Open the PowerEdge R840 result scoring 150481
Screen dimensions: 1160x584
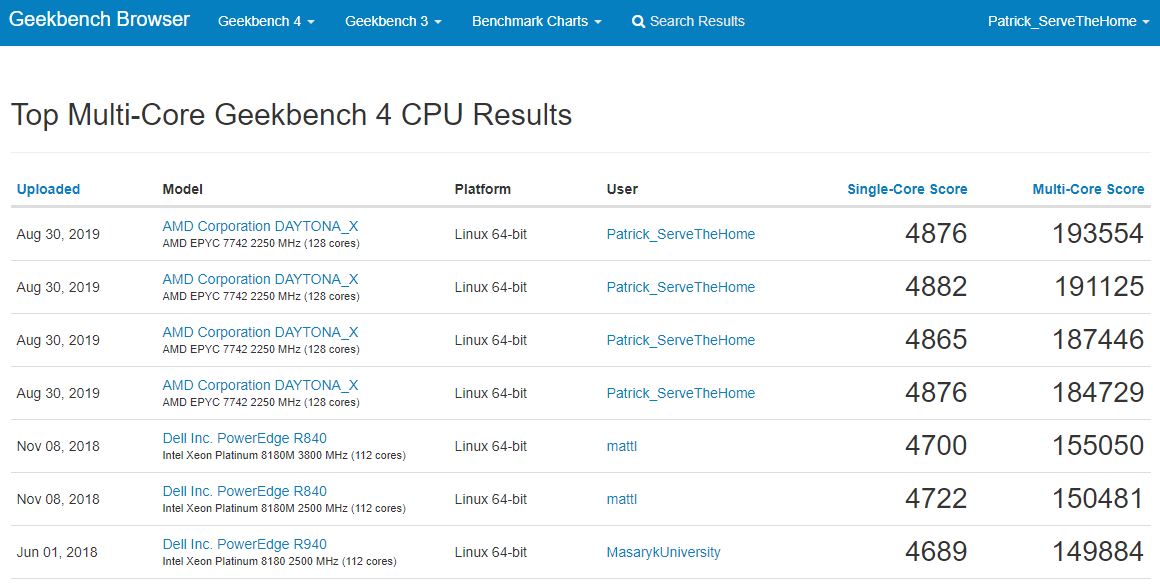[x=244, y=491]
